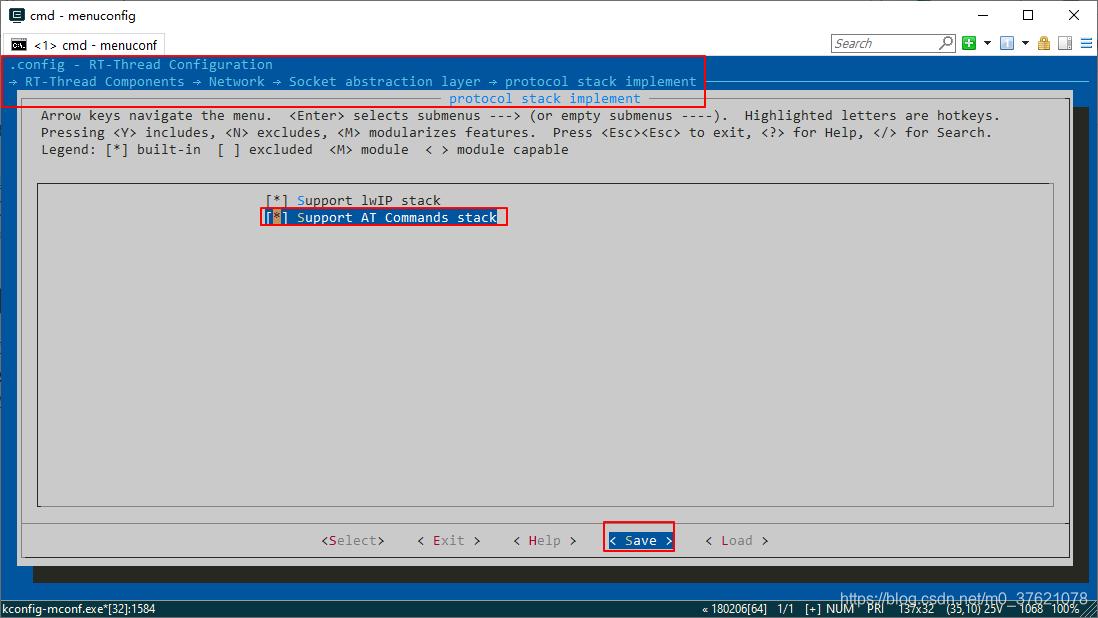Click the padlock lock icon
This screenshot has width=1098, height=618.
(1044, 43)
